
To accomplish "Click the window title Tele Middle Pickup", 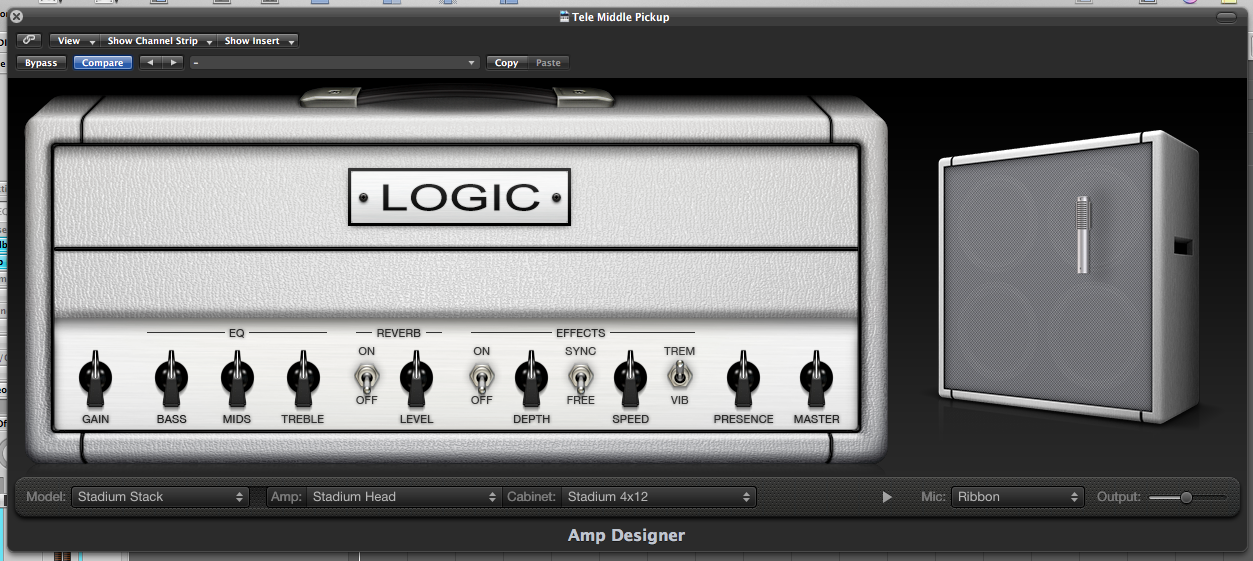I will coord(621,17).
